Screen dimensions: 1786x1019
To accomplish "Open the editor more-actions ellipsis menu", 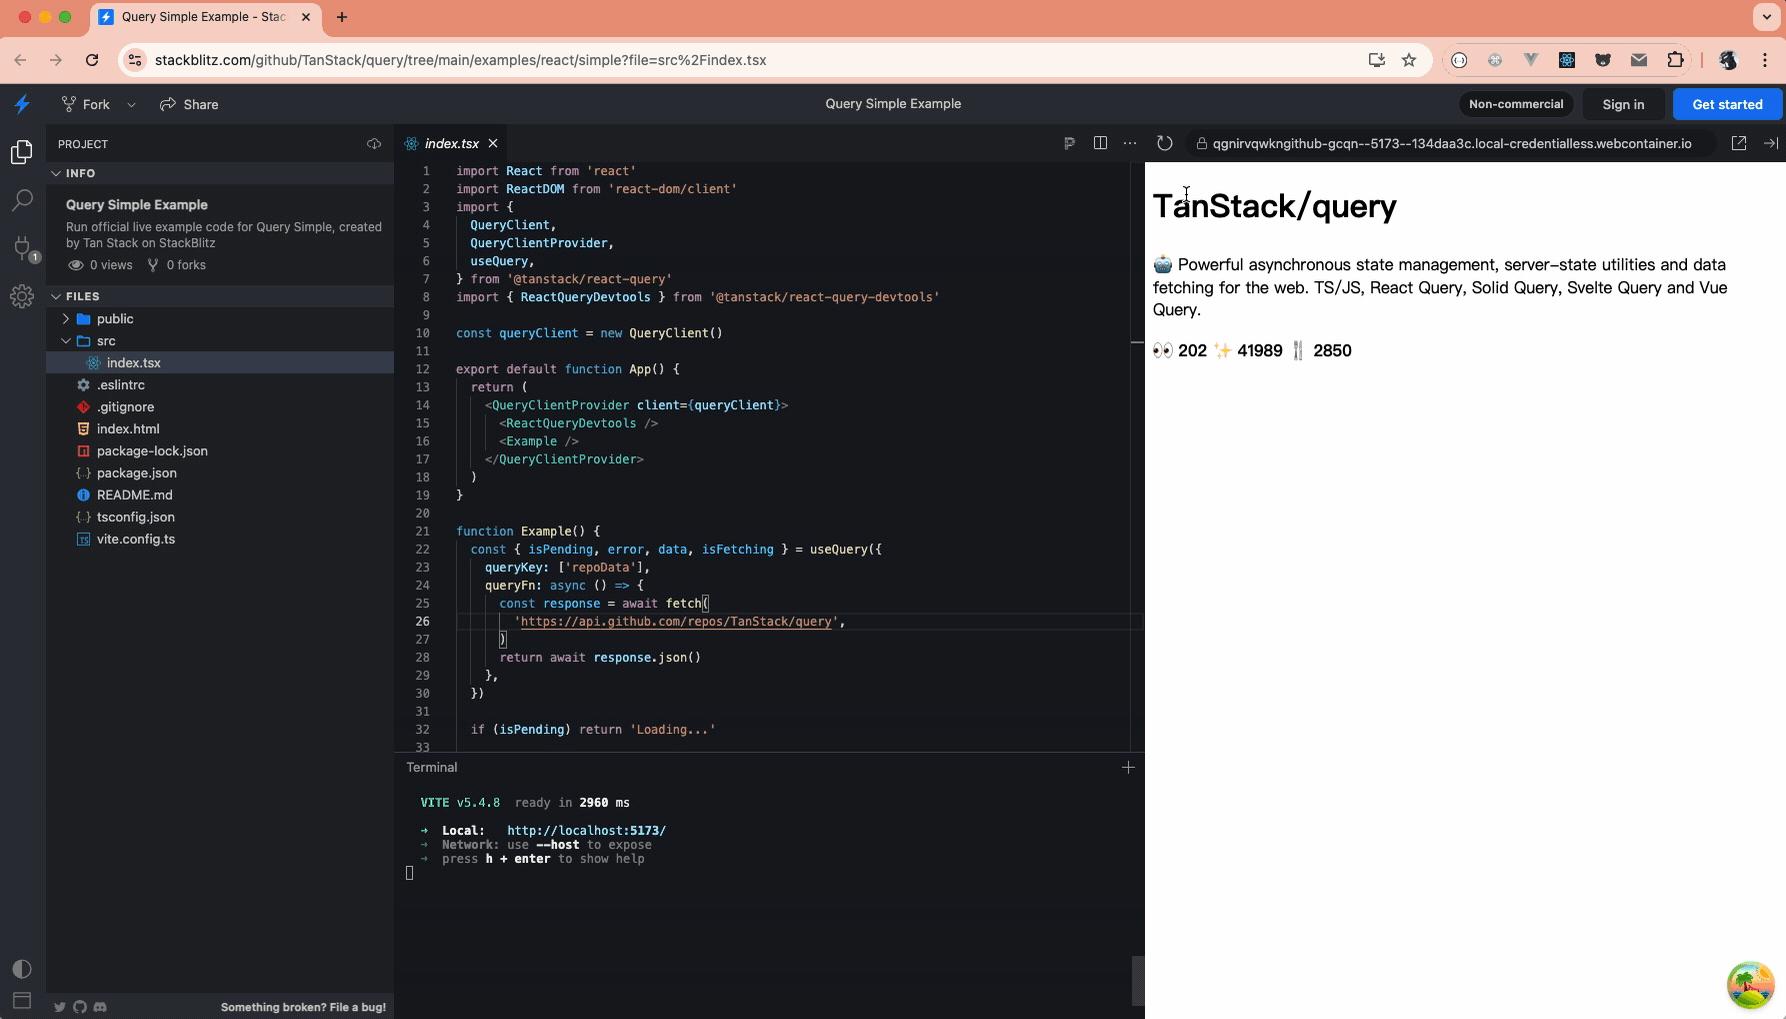I will pyautogui.click(x=1130, y=143).
